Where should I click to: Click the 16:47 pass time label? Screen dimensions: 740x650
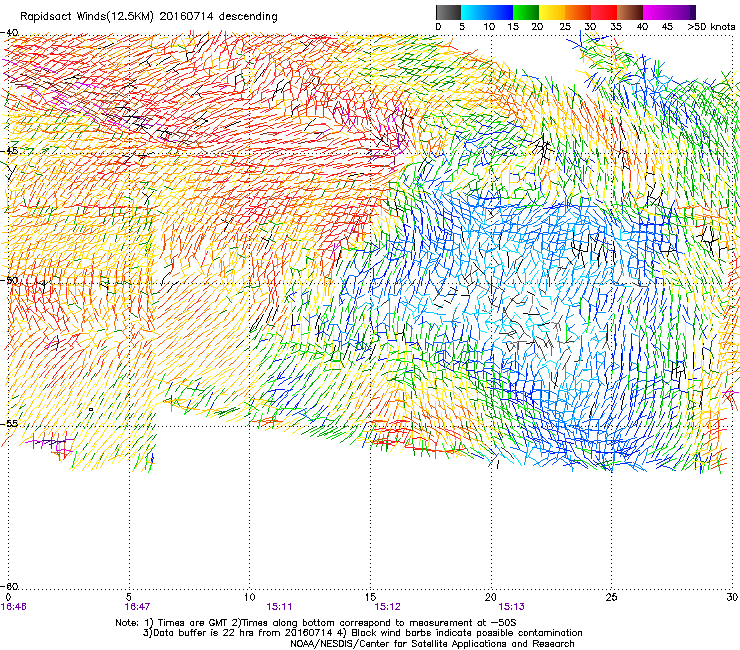click(137, 607)
